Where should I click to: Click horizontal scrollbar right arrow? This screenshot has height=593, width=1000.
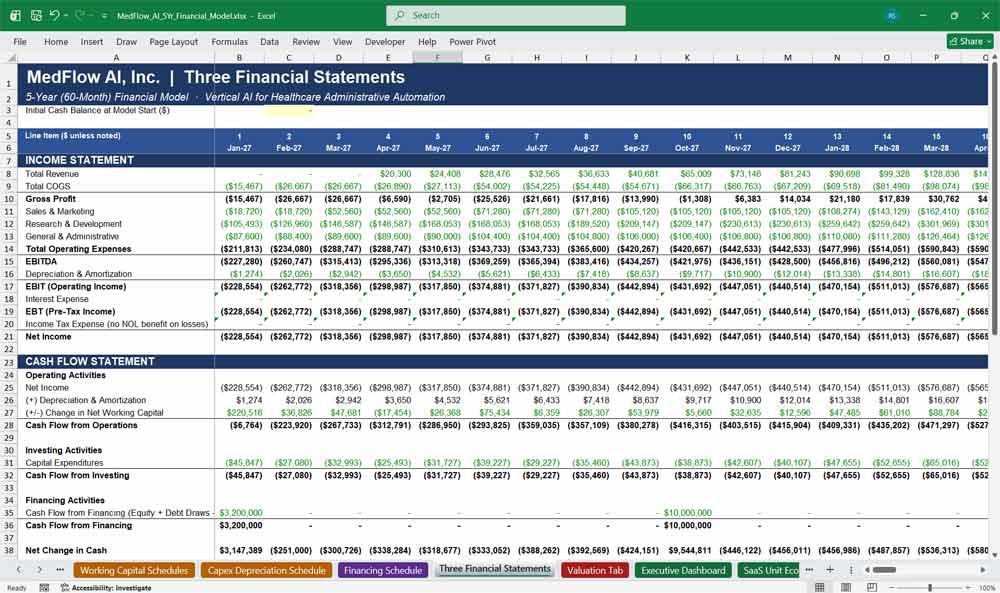click(985, 569)
